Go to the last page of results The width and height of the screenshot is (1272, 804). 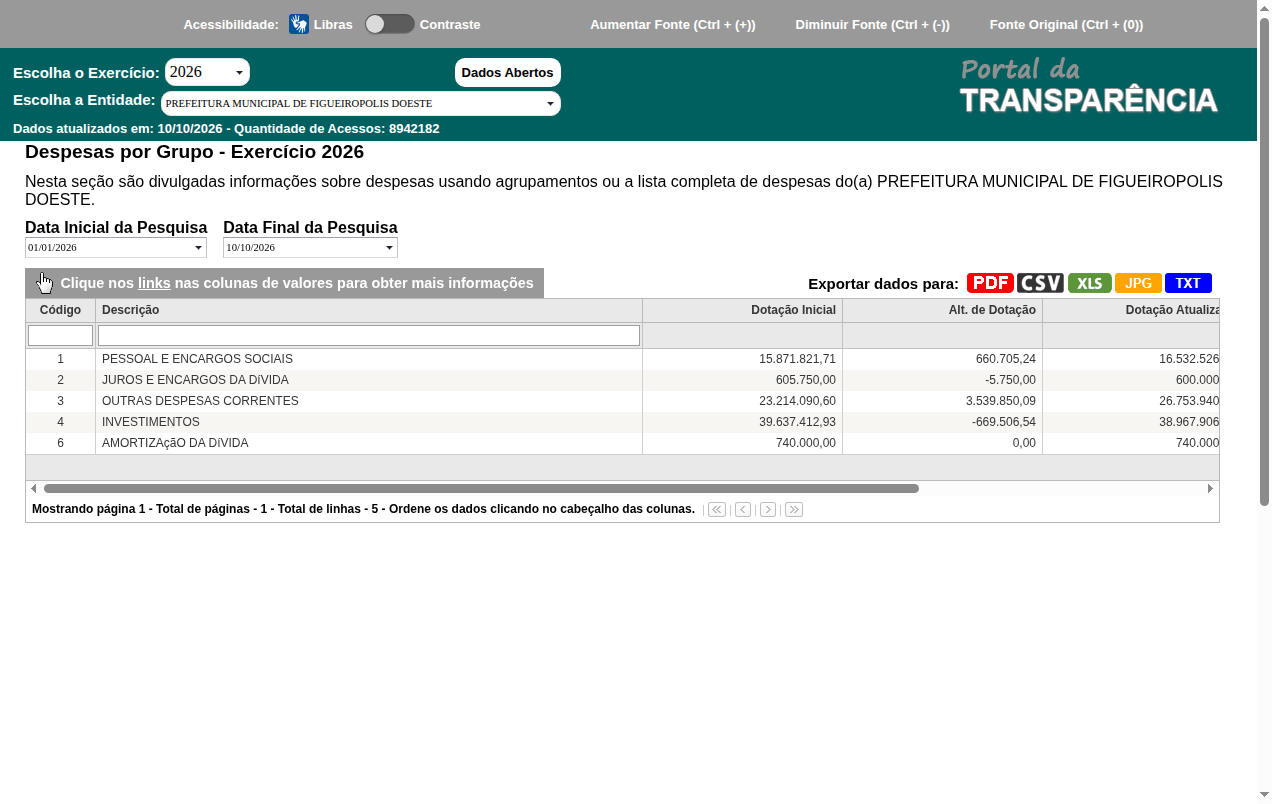(x=794, y=510)
